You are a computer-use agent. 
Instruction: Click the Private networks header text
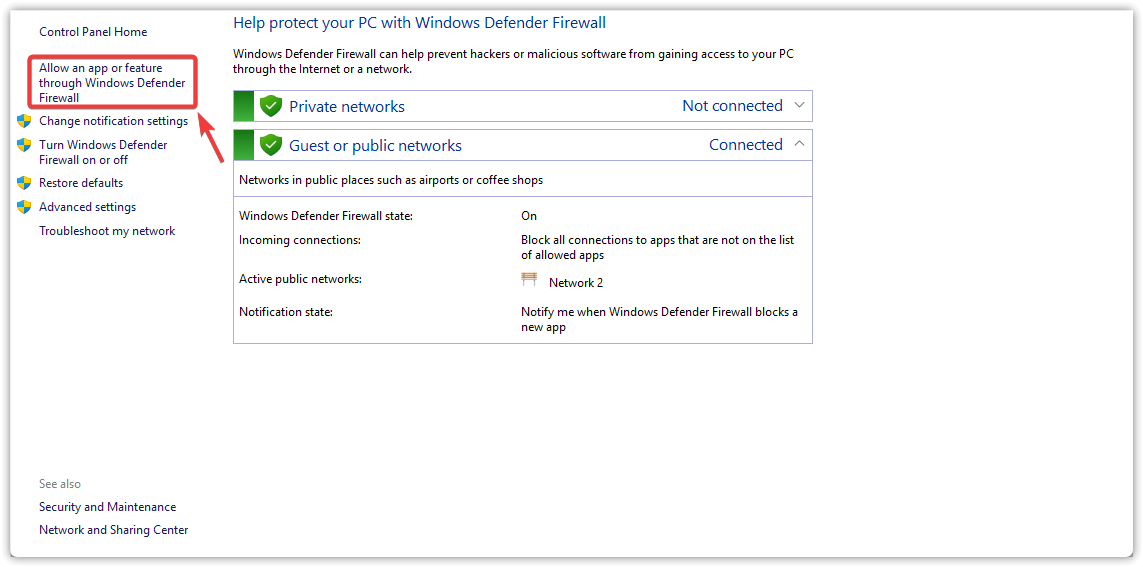(x=347, y=106)
